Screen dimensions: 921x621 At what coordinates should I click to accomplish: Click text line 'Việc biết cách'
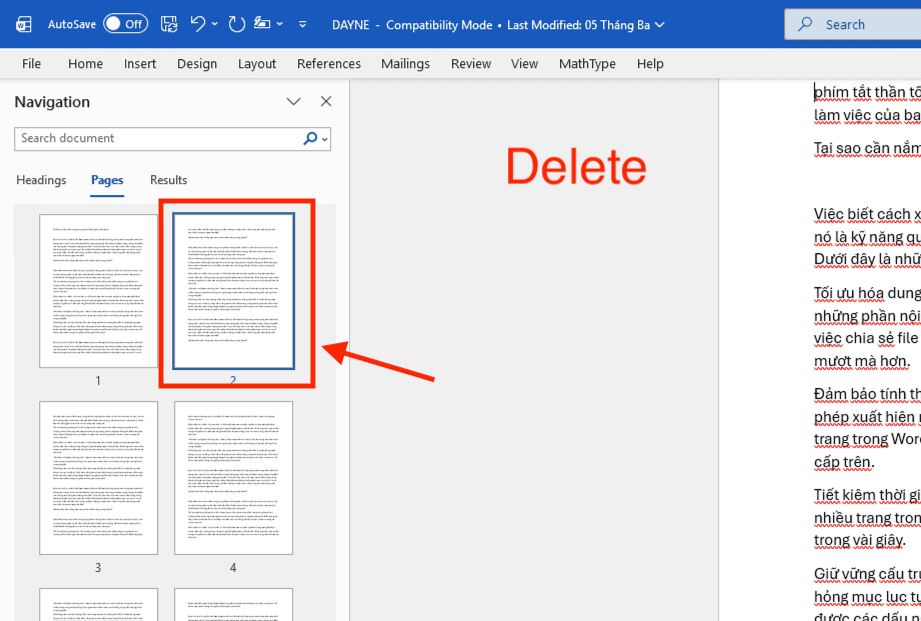[867, 214]
